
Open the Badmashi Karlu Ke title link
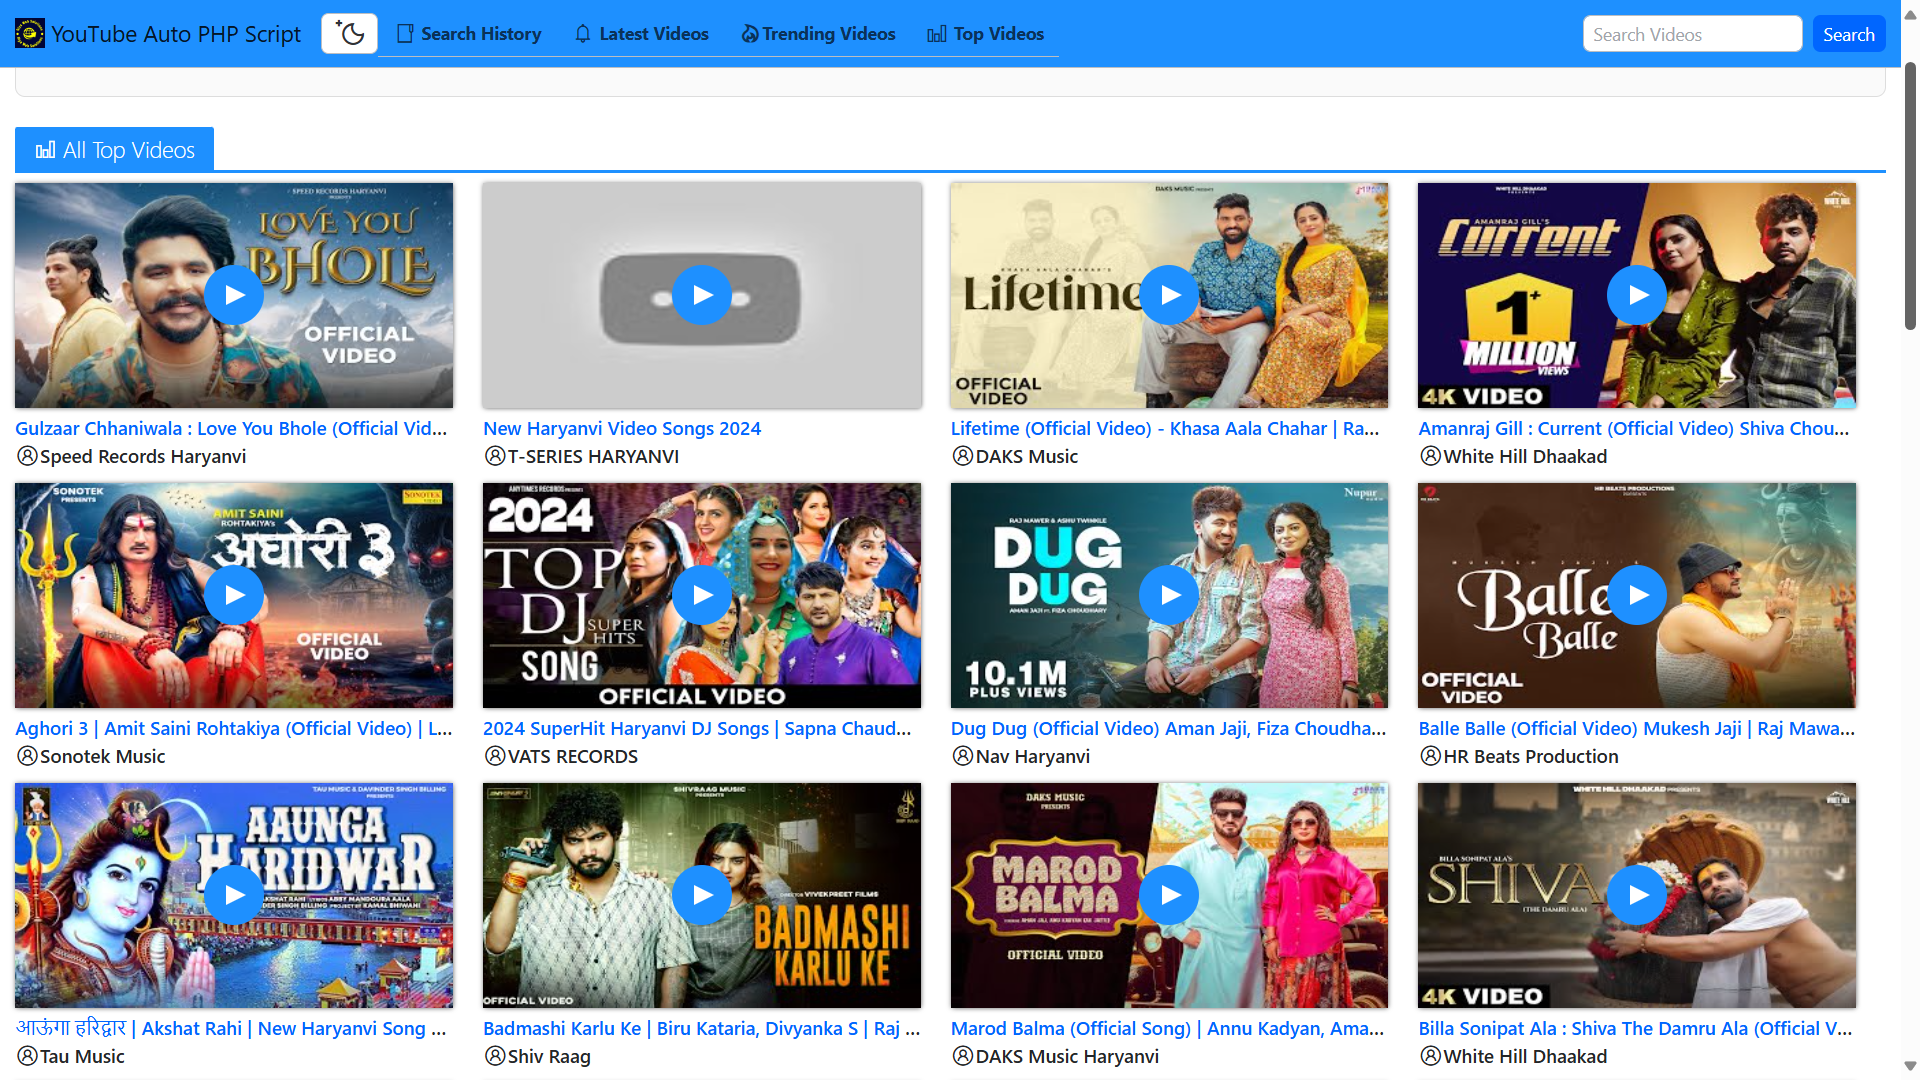701,1028
